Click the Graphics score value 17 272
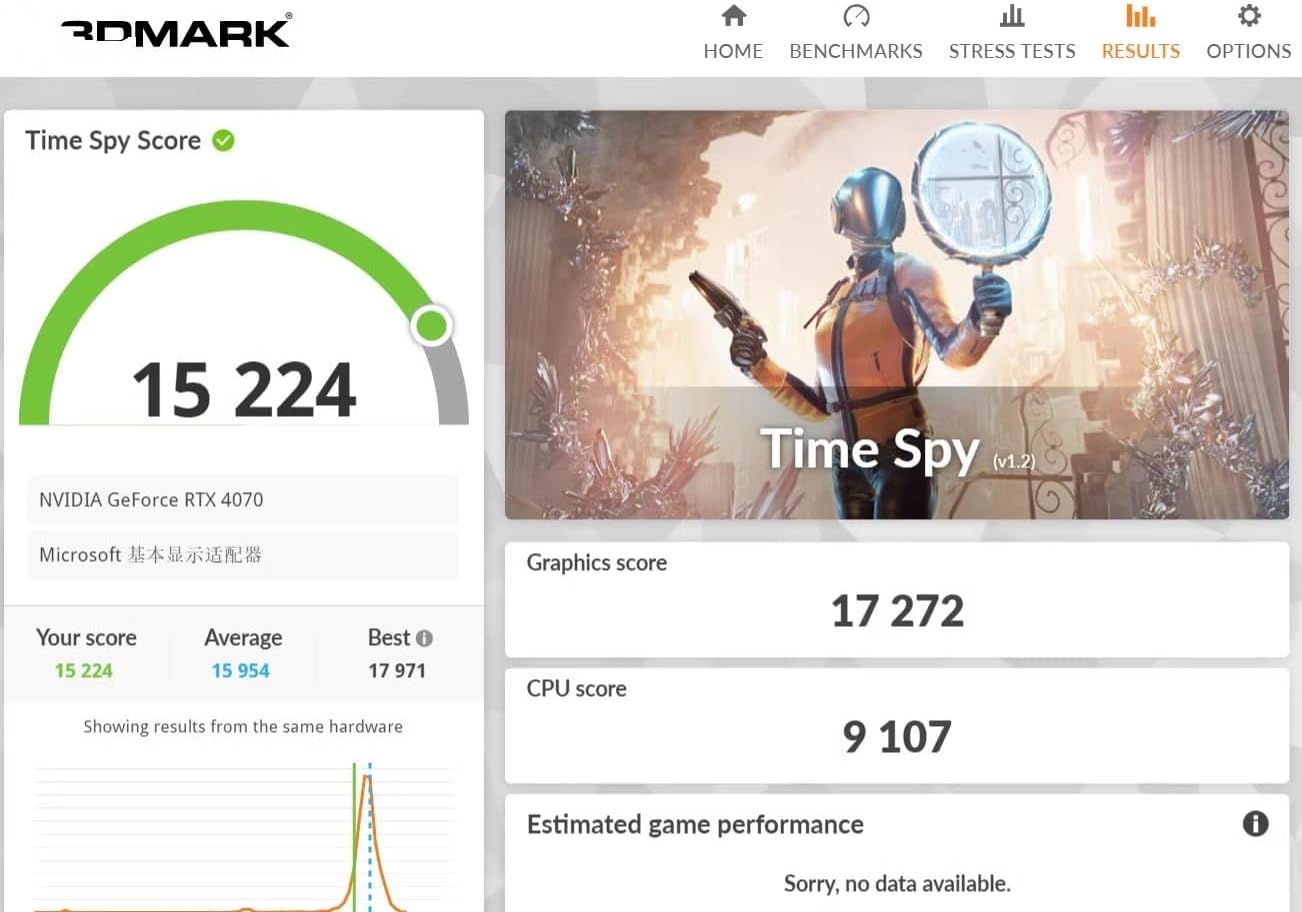The height and width of the screenshot is (912, 1302). 897,611
